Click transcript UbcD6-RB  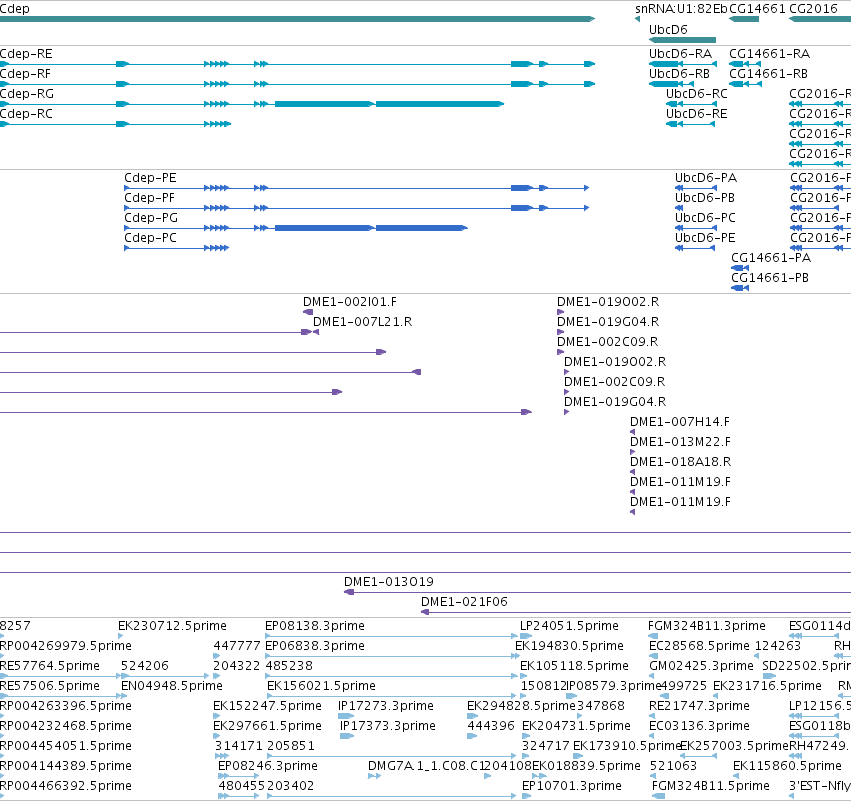(679, 74)
